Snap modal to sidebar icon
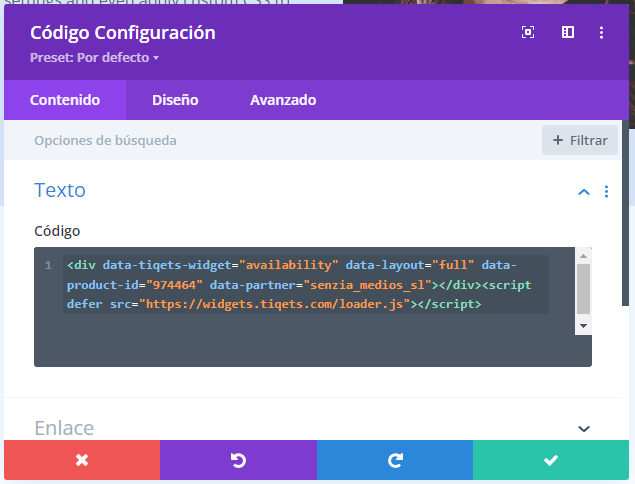The height and width of the screenshot is (484, 635). coord(568,32)
